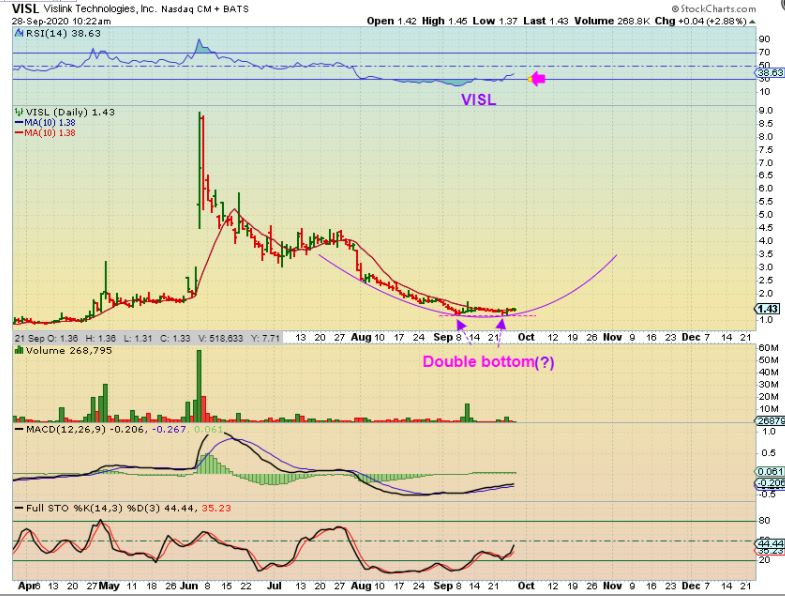The image size is (785, 596).
Task: Select the VISL (Daily) 1.43 legend label
Action: (70, 112)
